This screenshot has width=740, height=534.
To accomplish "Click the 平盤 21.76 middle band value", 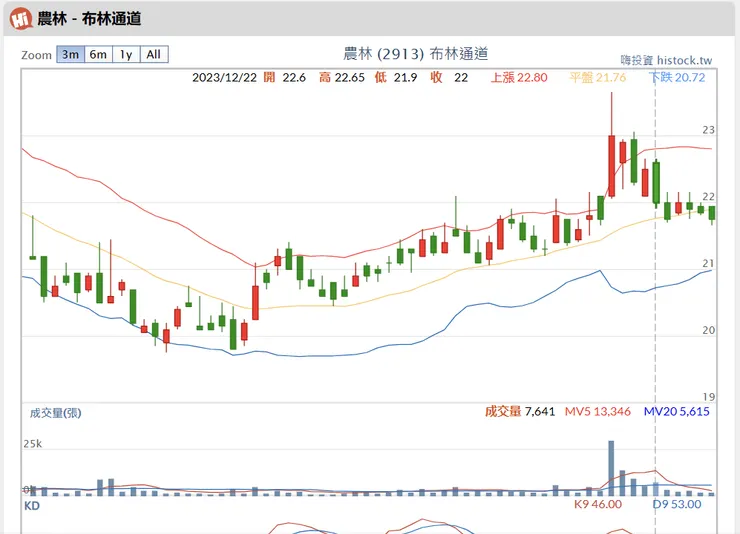I will [597, 77].
